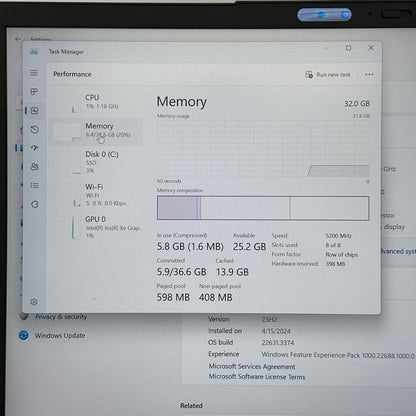Screen dimensions: 416x416
Task: Click the Run new task button
Action: (x=328, y=75)
